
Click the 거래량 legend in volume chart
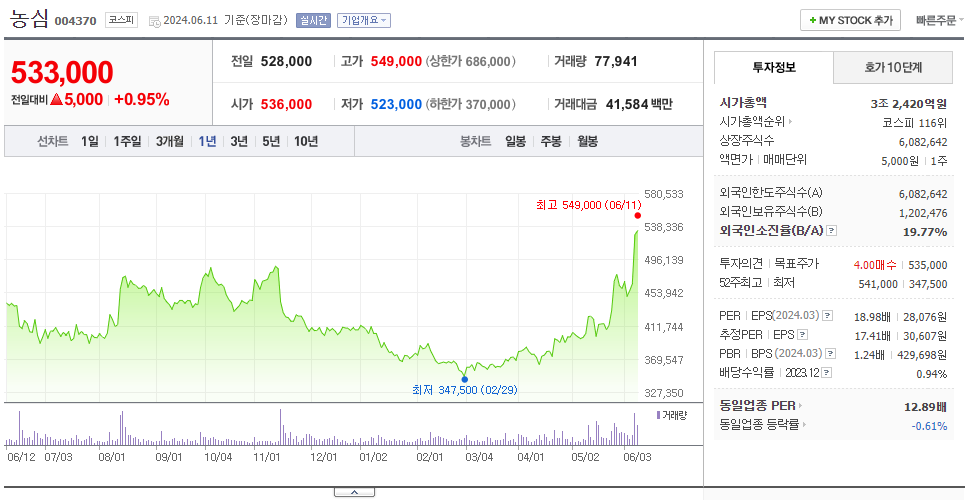(x=671, y=415)
